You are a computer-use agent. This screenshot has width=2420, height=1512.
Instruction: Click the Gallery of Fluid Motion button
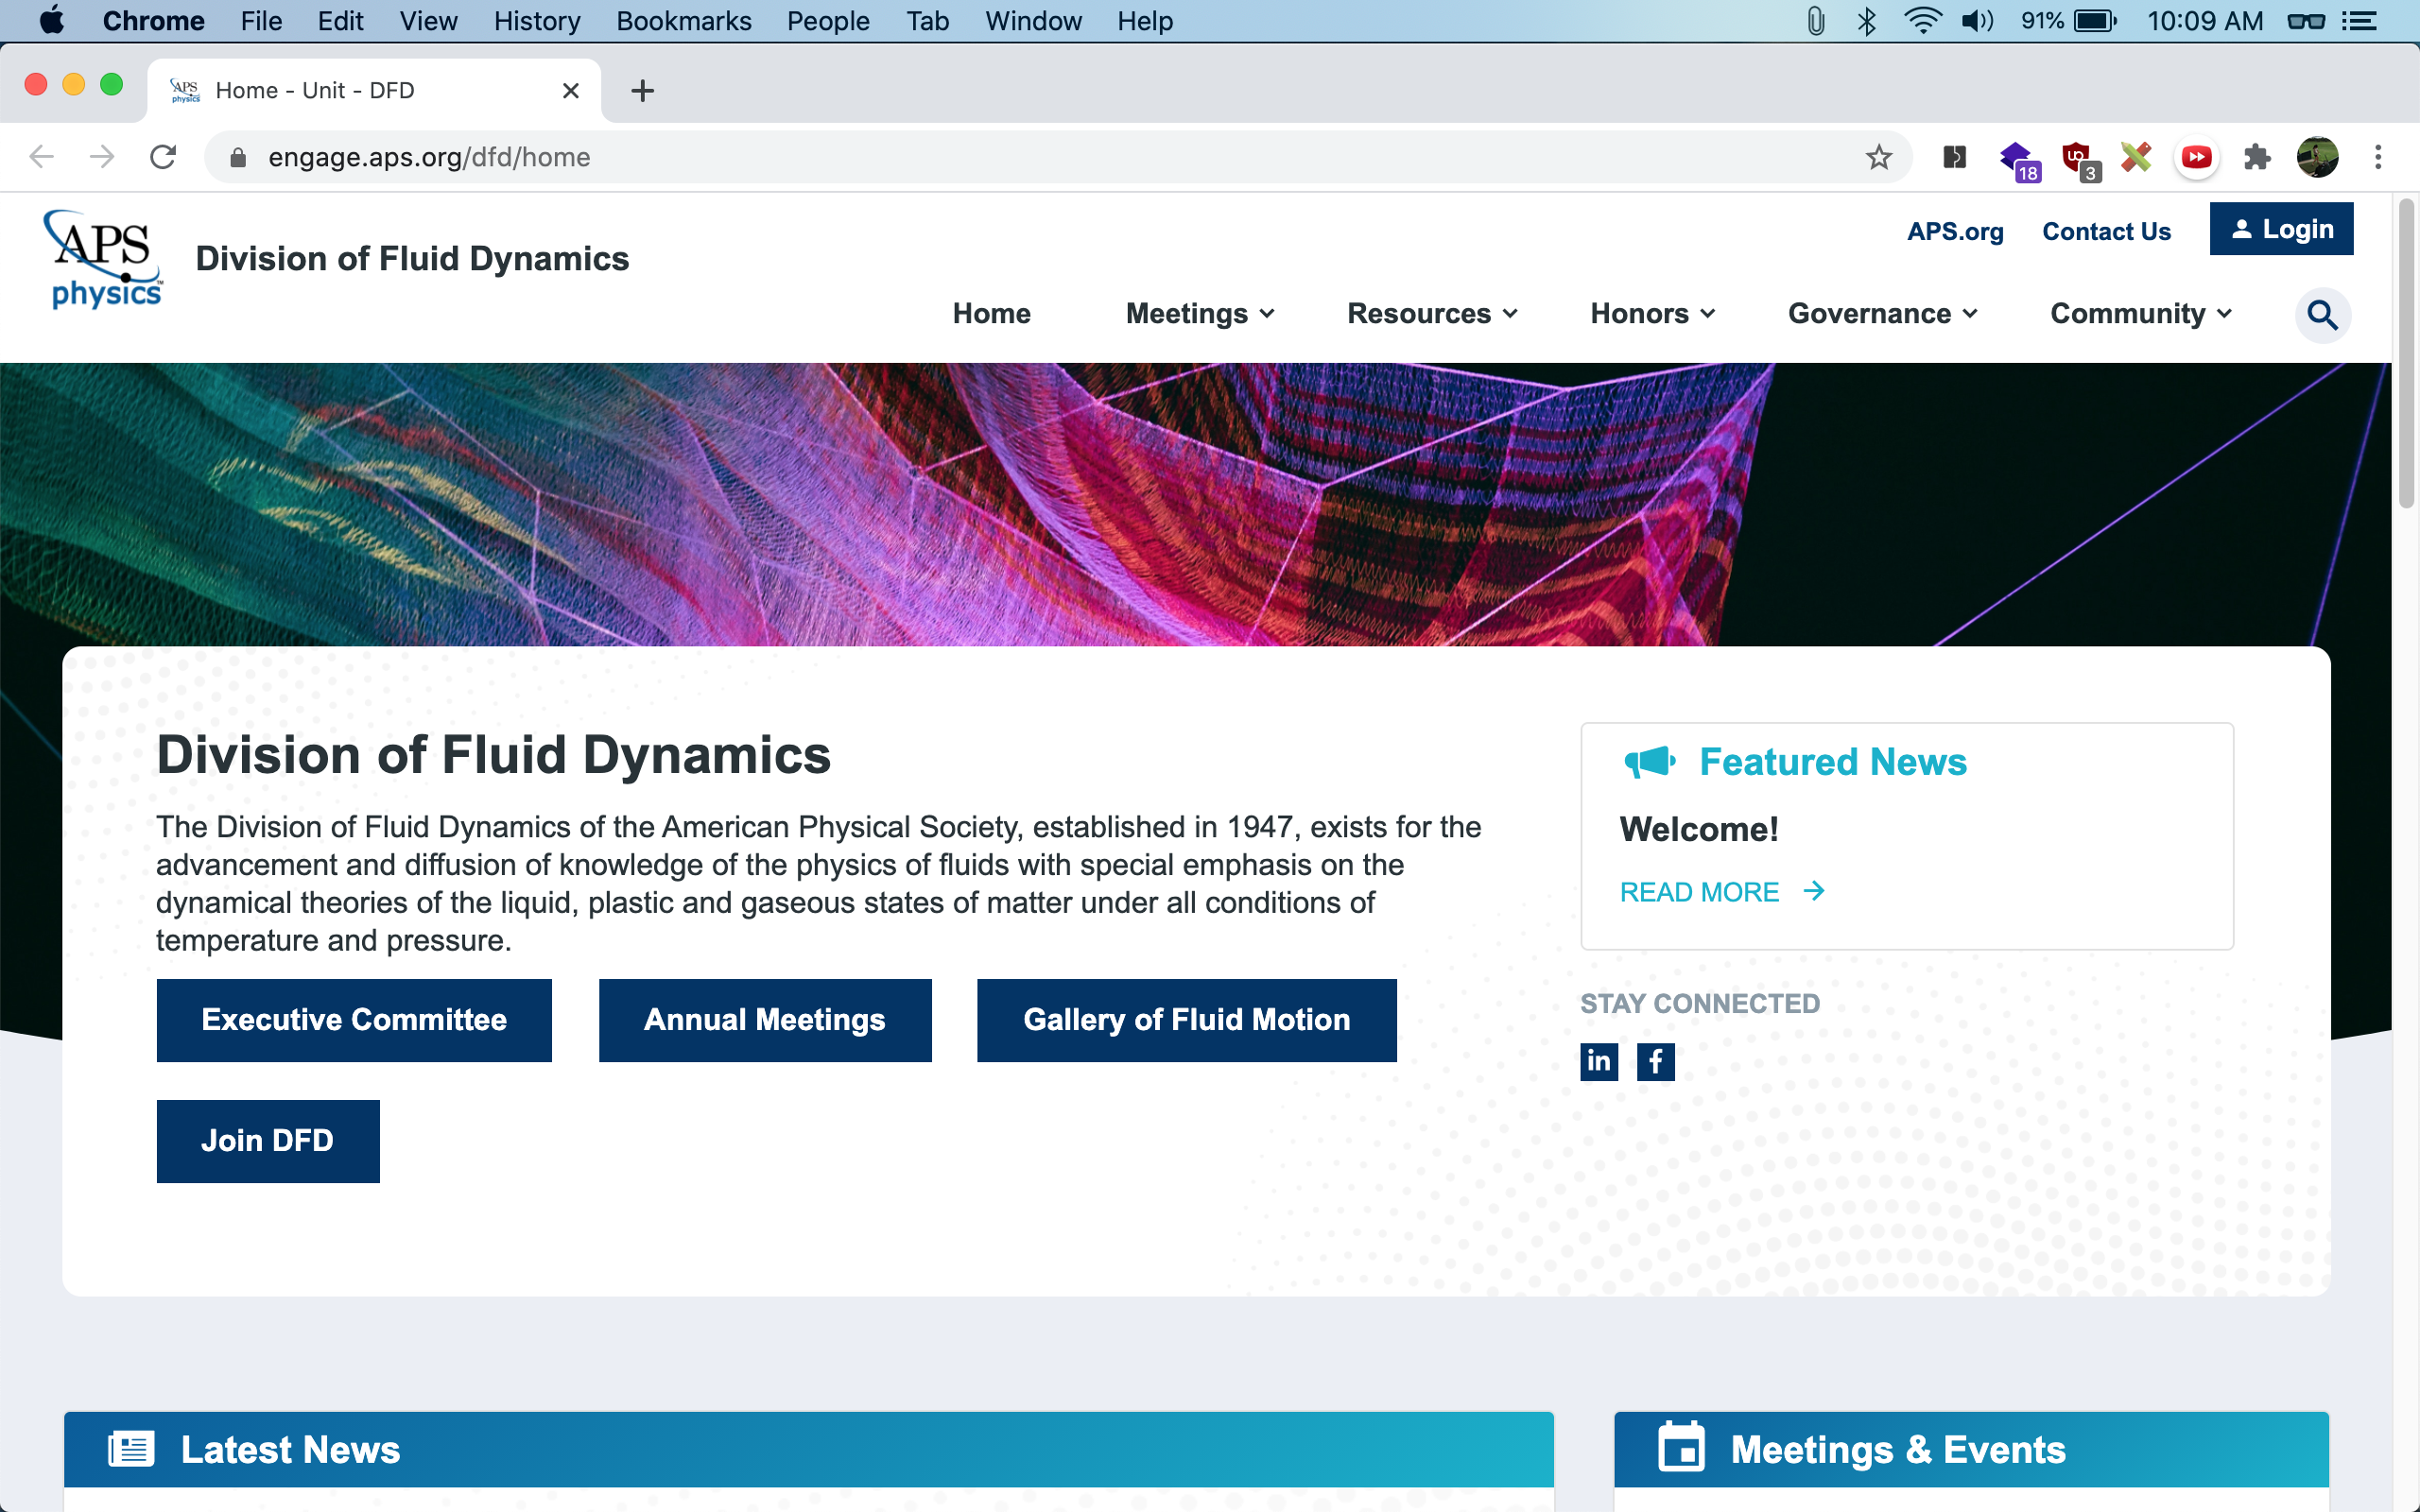click(x=1186, y=1020)
